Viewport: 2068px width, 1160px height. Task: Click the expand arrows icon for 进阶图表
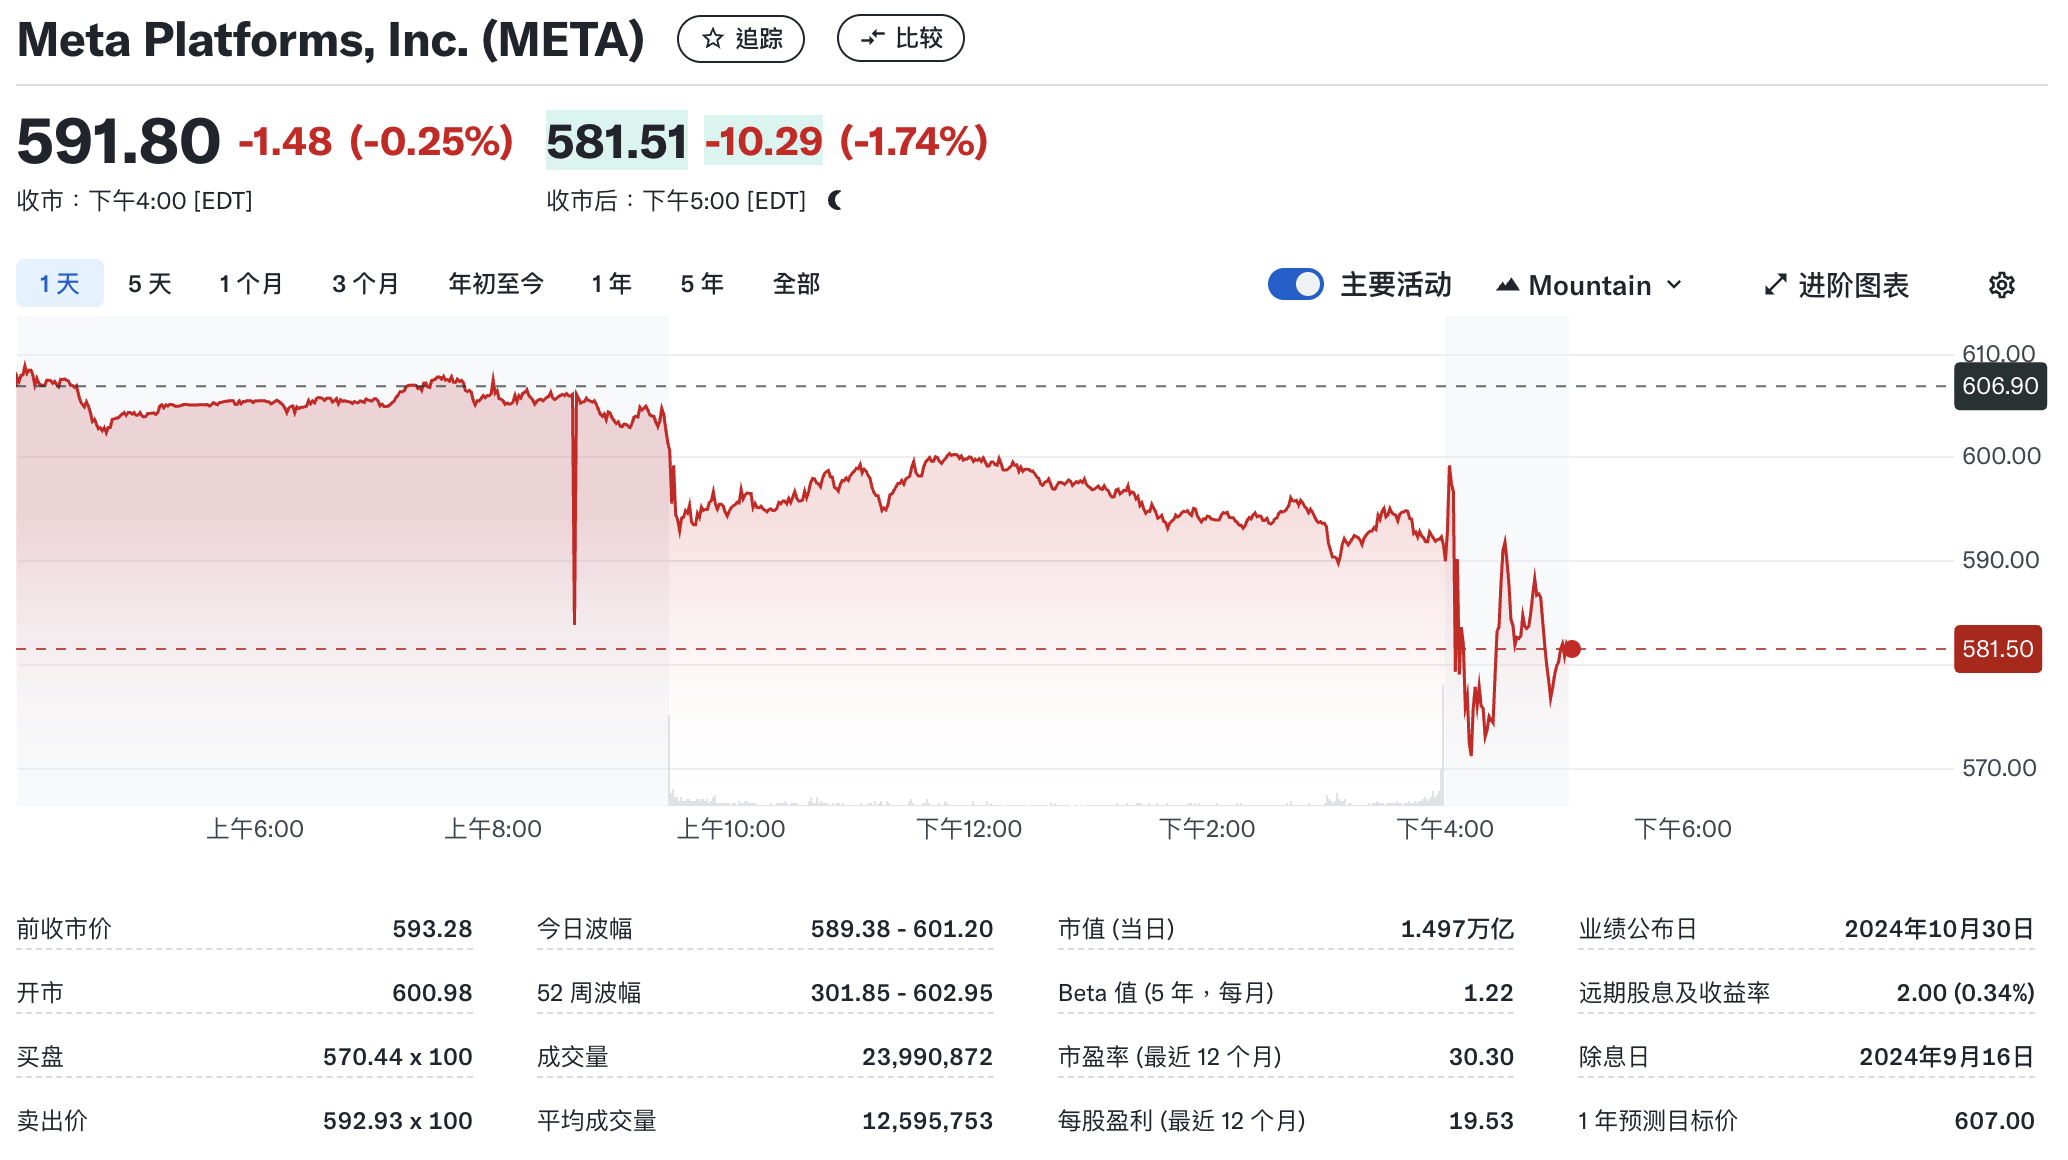click(x=1775, y=285)
